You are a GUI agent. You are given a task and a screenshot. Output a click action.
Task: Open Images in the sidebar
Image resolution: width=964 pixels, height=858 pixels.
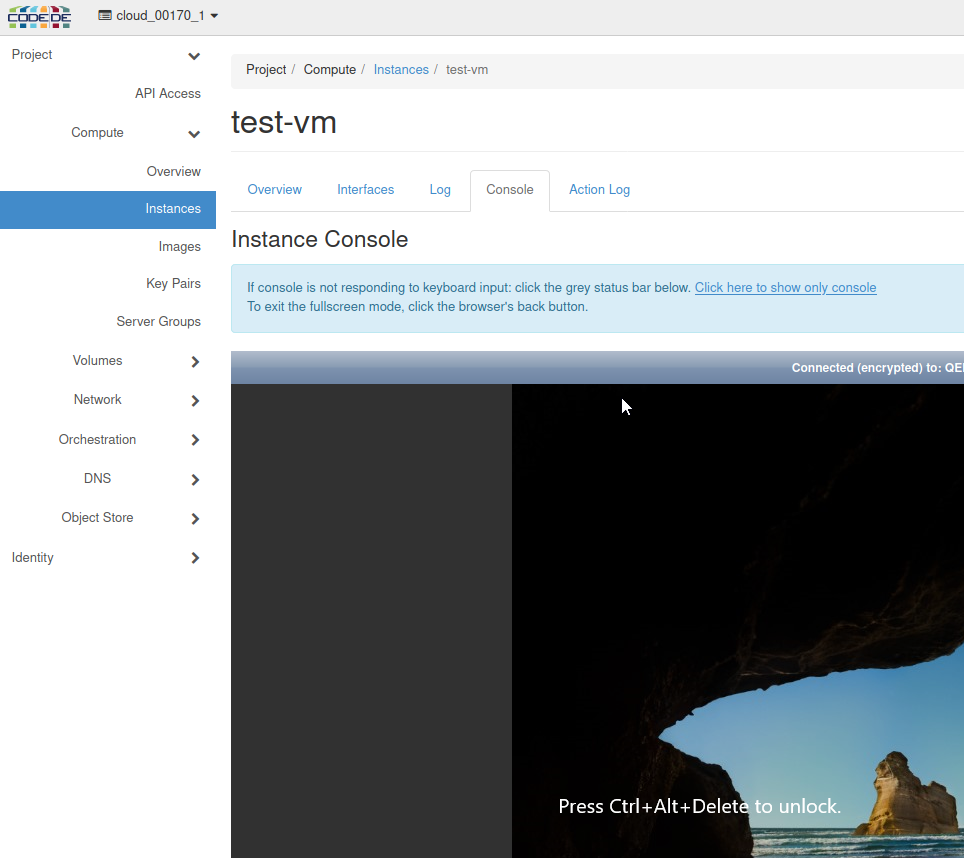[180, 246]
